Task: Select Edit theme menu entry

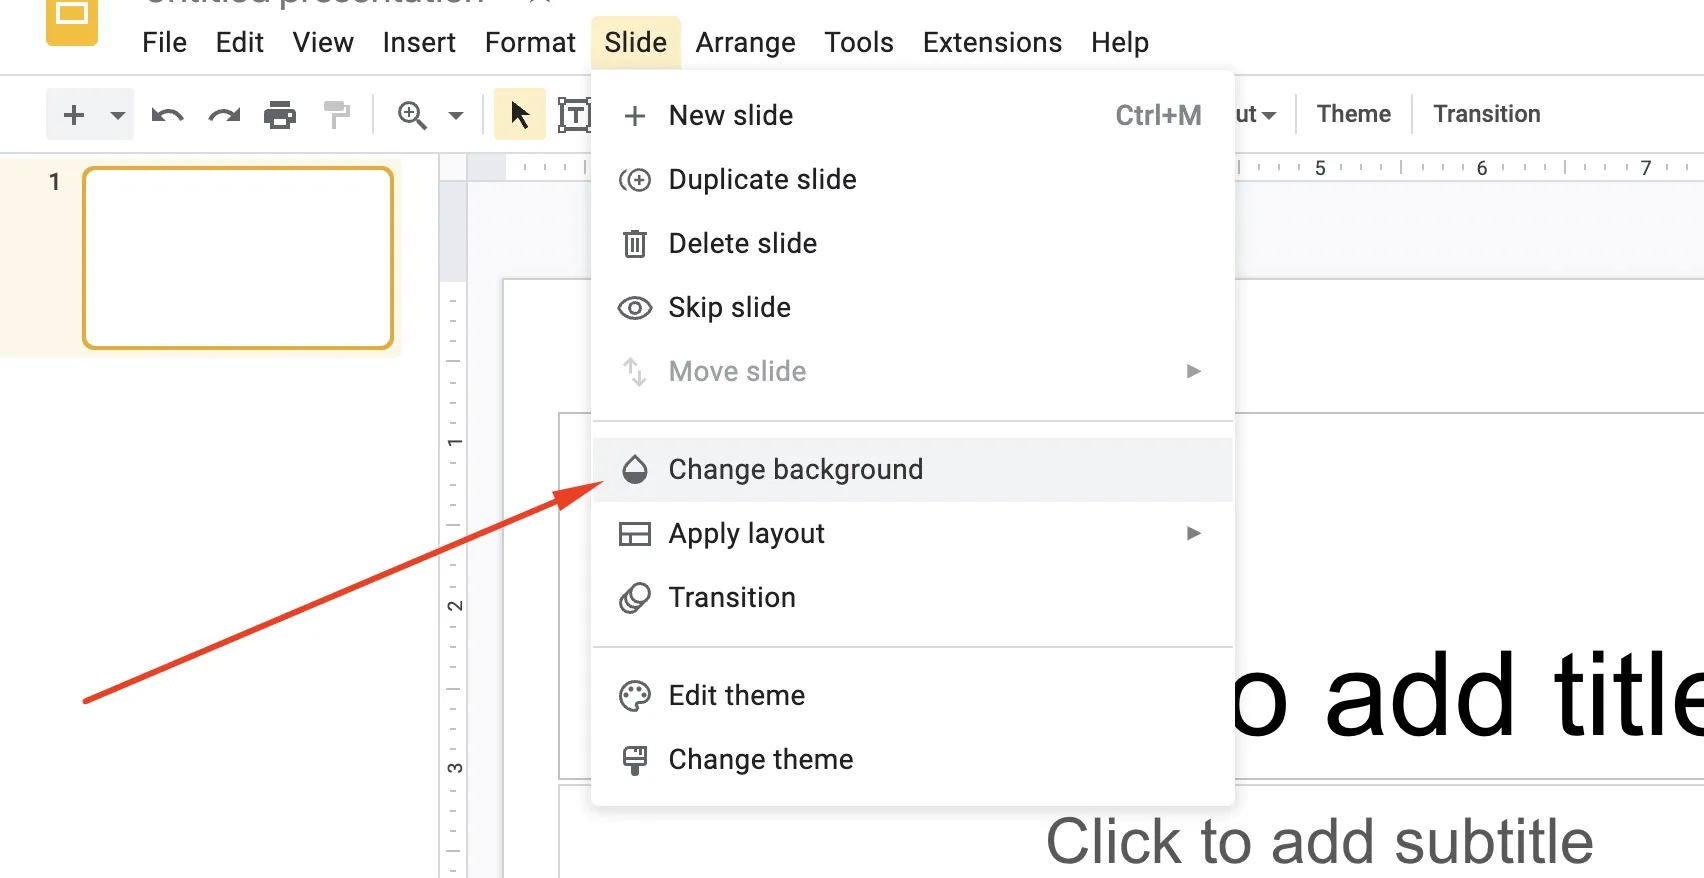Action: (x=912, y=695)
